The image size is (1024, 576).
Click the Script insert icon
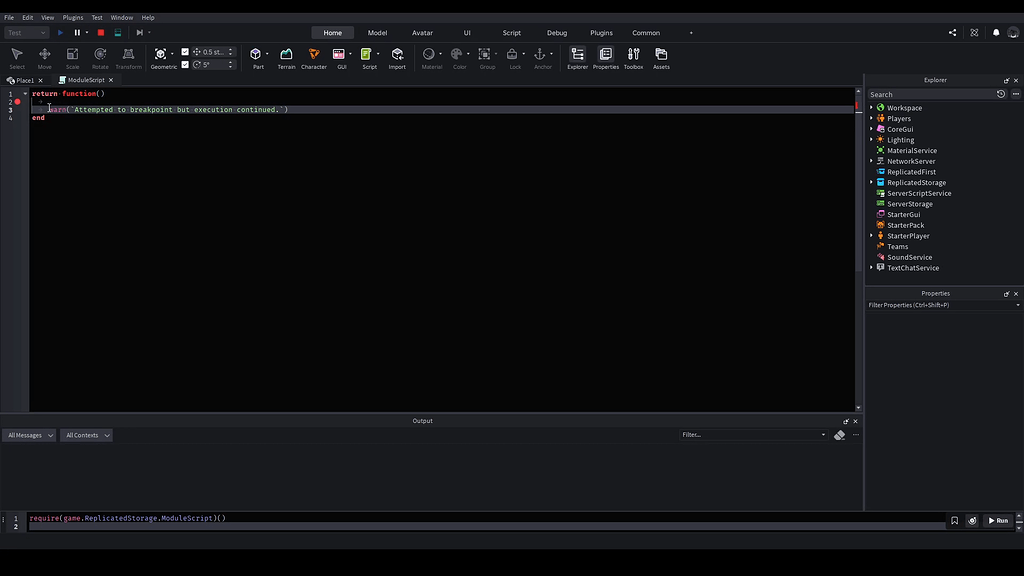tap(366, 54)
